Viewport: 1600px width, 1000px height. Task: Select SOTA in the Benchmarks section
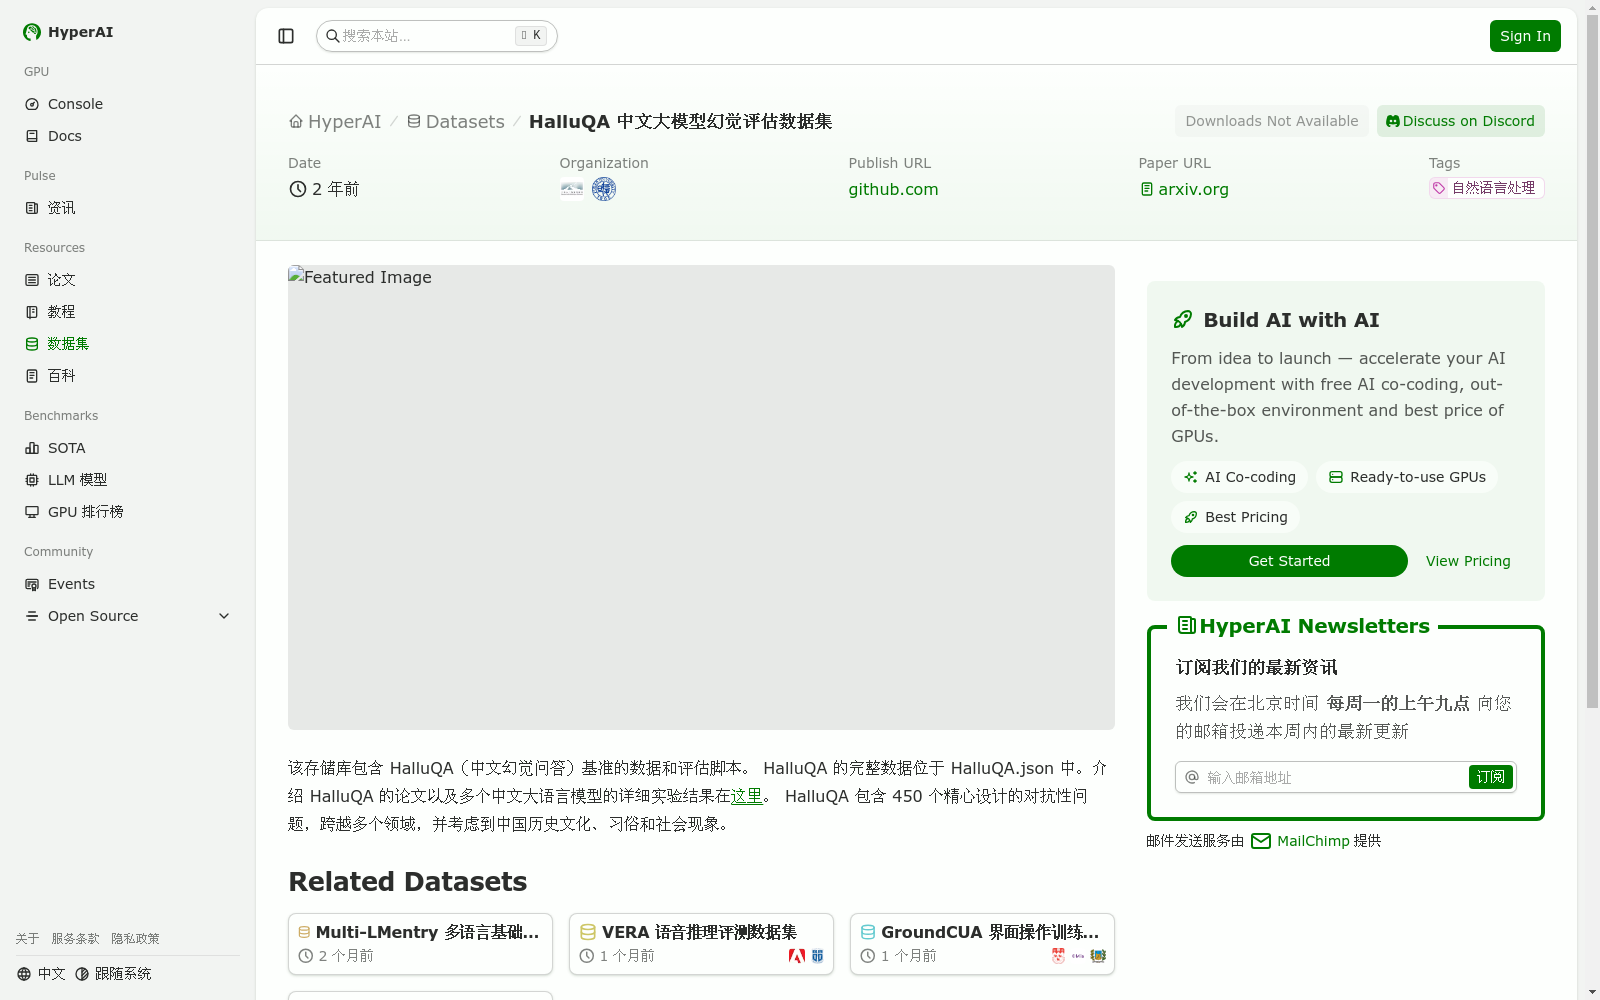[x=66, y=447]
